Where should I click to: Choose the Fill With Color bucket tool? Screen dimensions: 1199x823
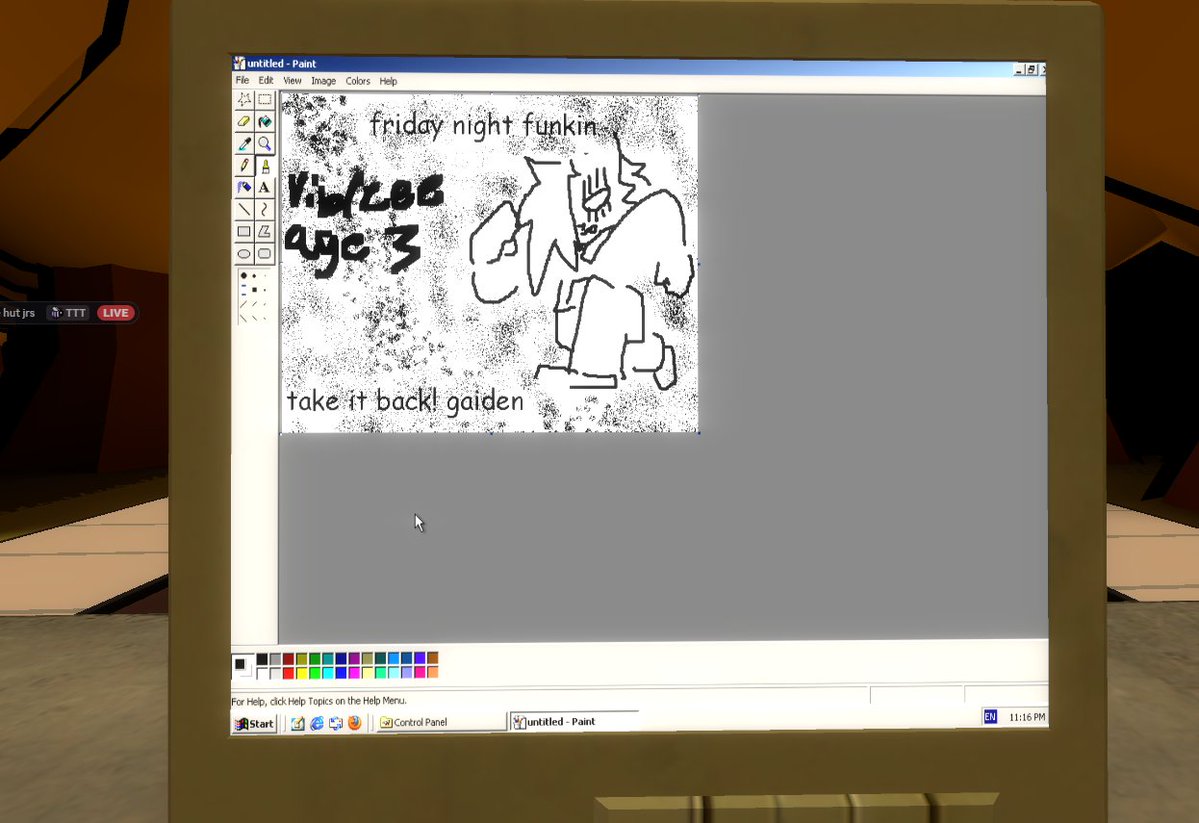pyautogui.click(x=265, y=122)
